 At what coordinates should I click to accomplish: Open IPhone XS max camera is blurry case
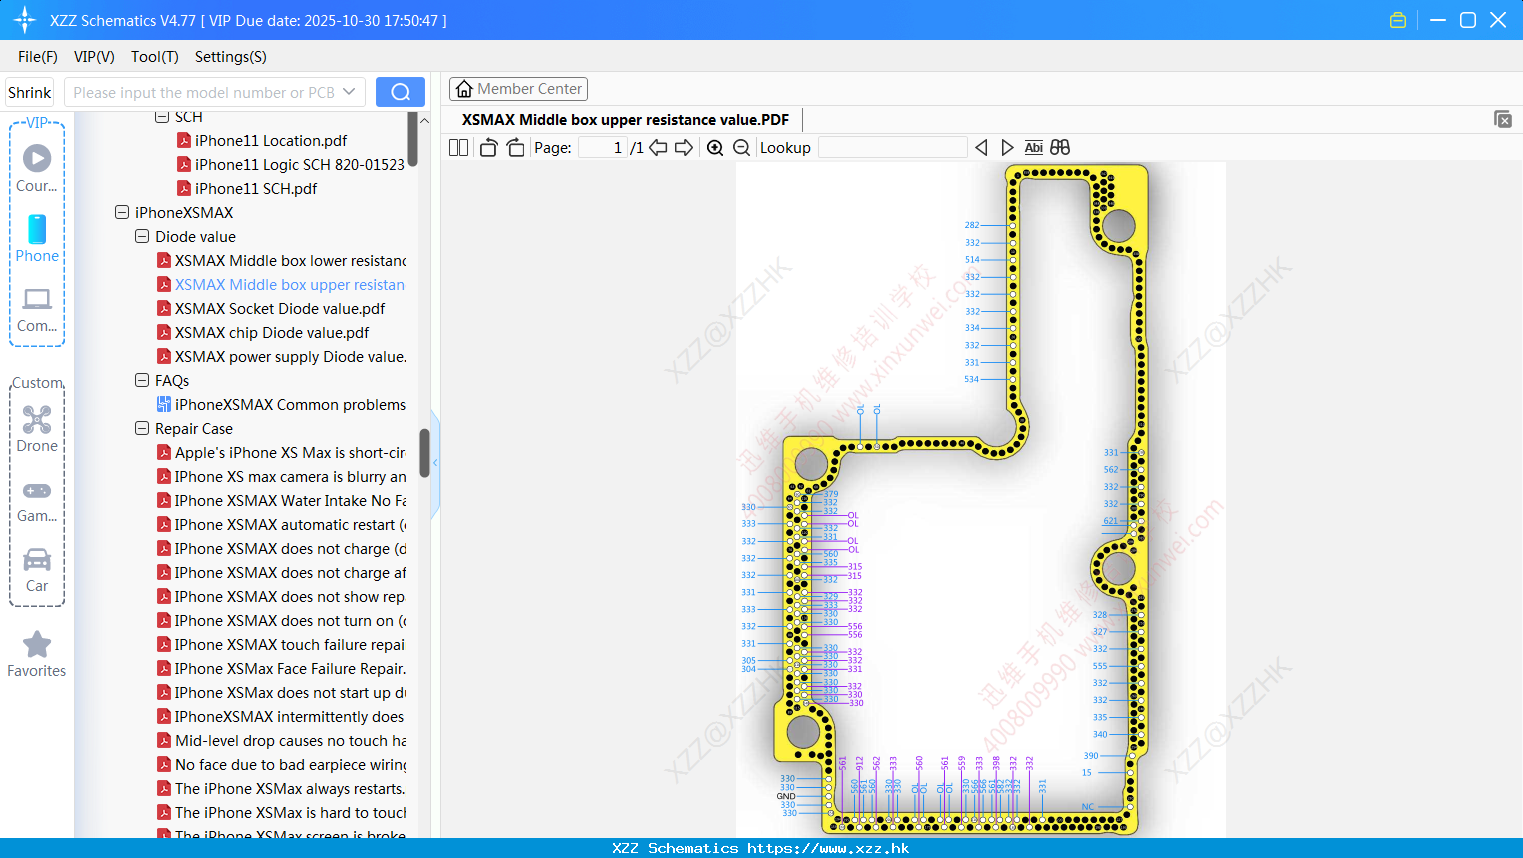282,477
